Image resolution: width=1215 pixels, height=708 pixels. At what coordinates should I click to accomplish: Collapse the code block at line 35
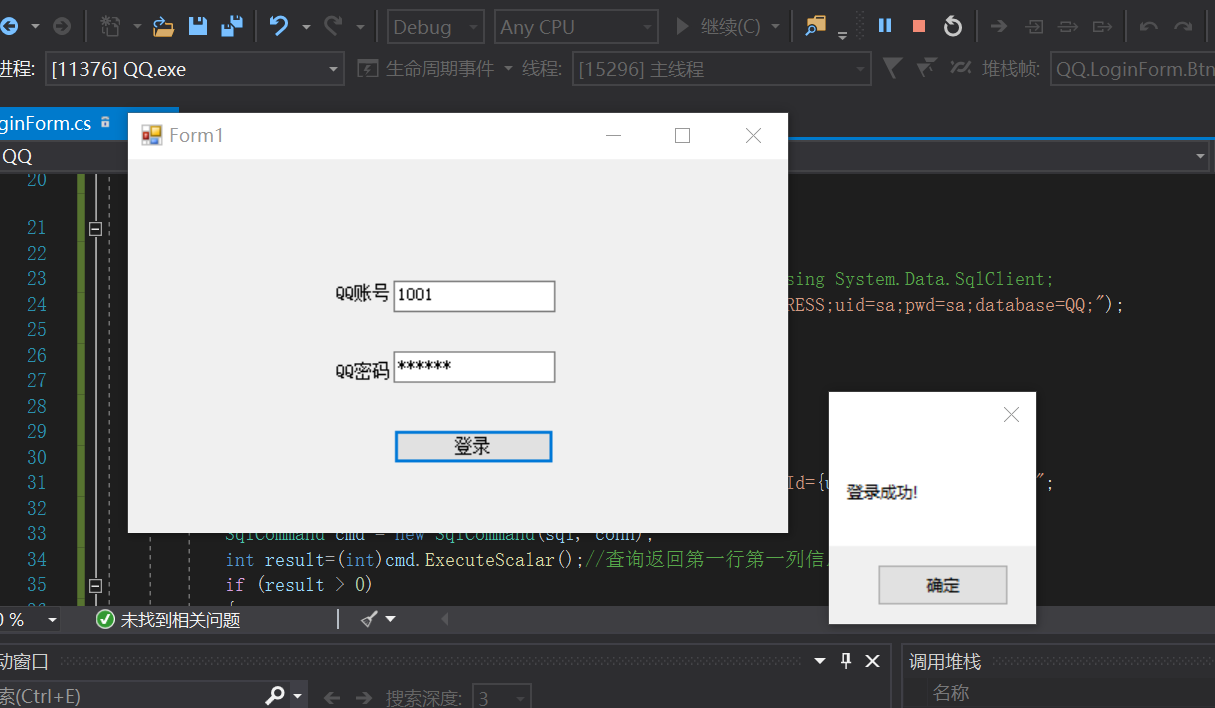[96, 585]
